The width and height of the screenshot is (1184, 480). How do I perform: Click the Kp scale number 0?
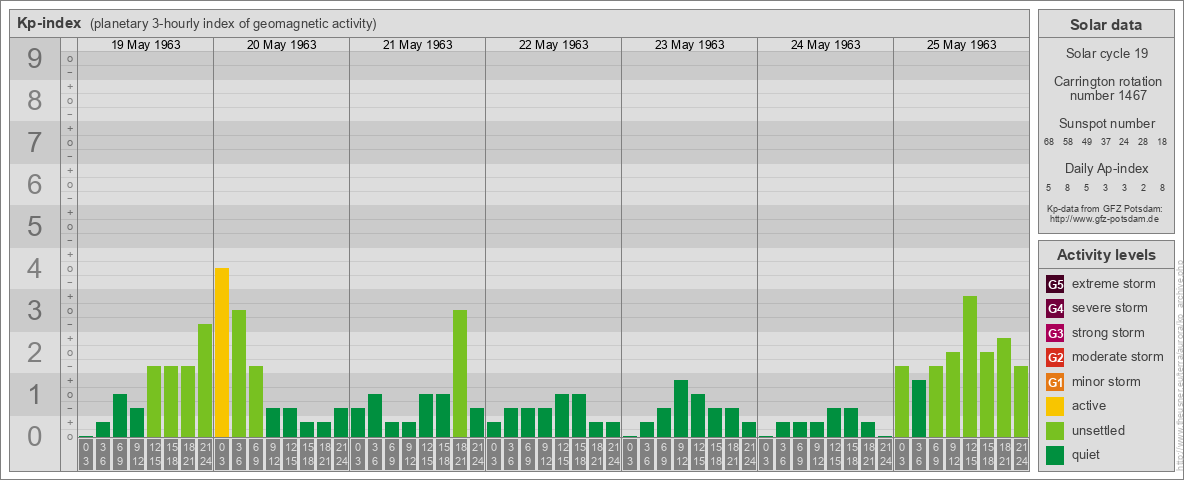[x=35, y=436]
